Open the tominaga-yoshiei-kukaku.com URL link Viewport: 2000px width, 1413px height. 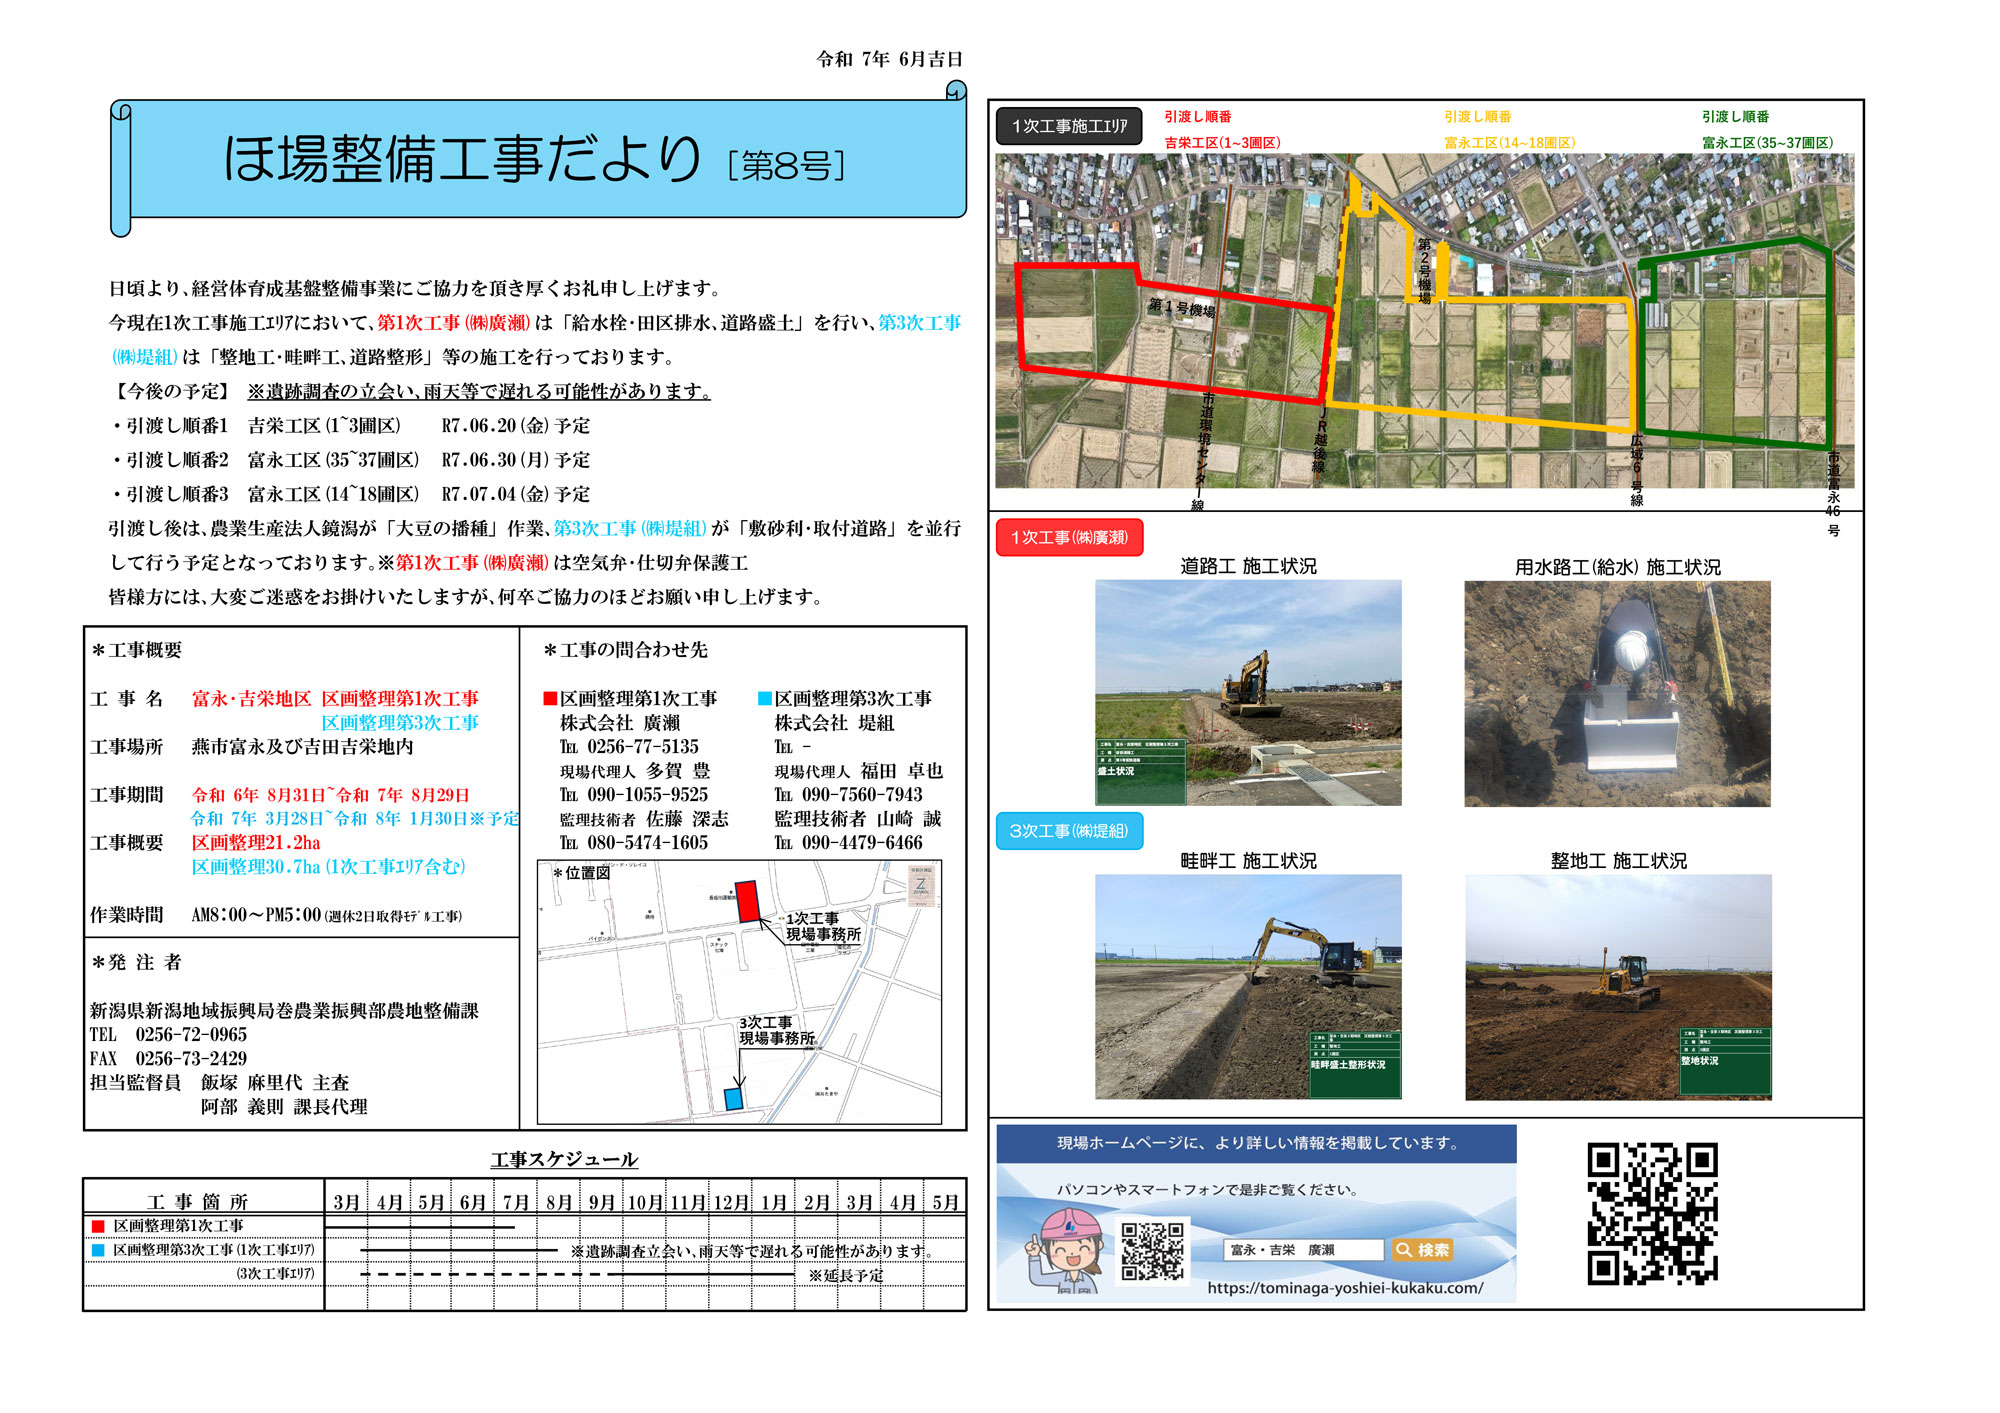[1345, 1288]
